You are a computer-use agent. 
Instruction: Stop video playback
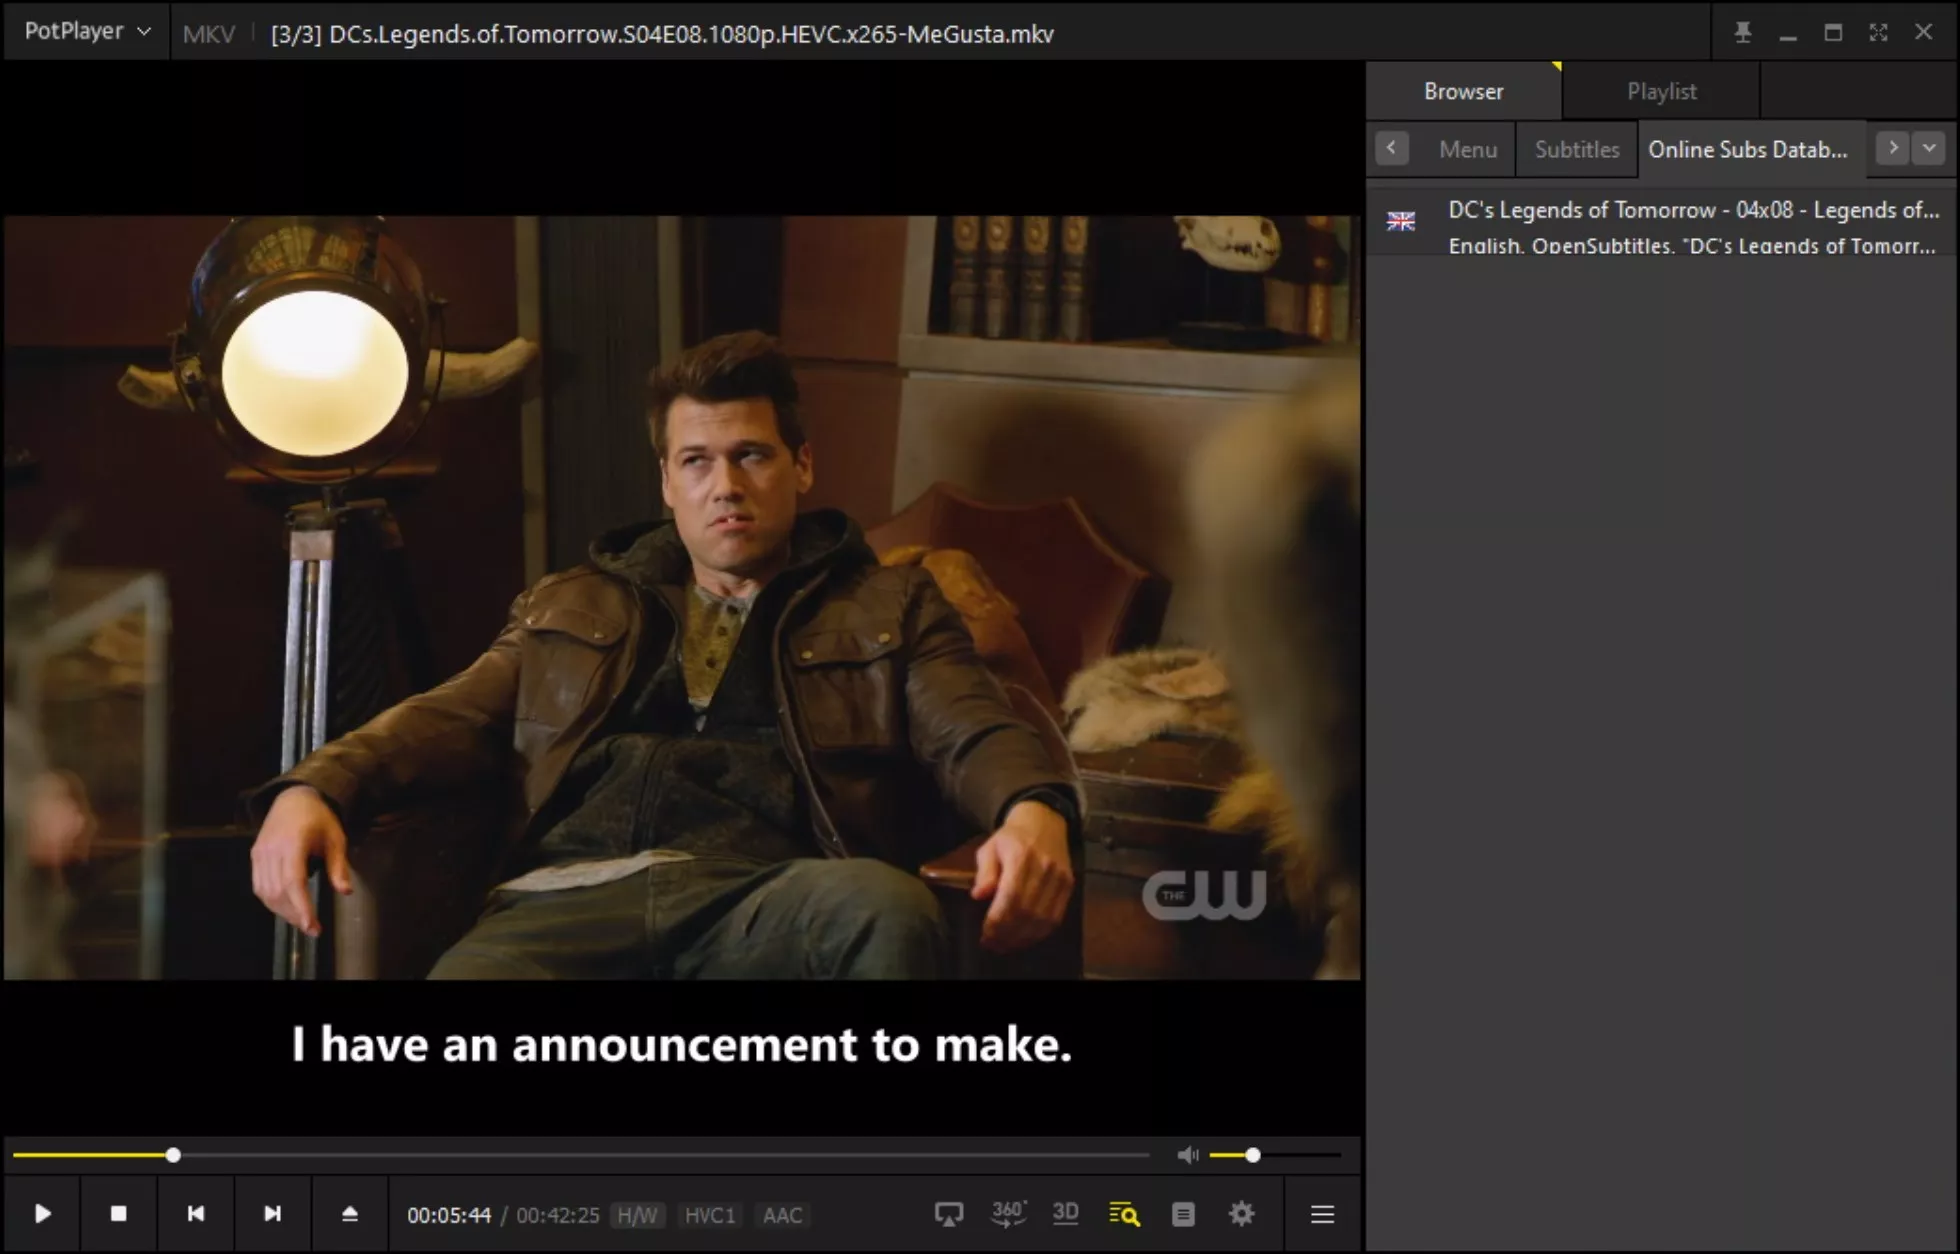click(x=118, y=1214)
